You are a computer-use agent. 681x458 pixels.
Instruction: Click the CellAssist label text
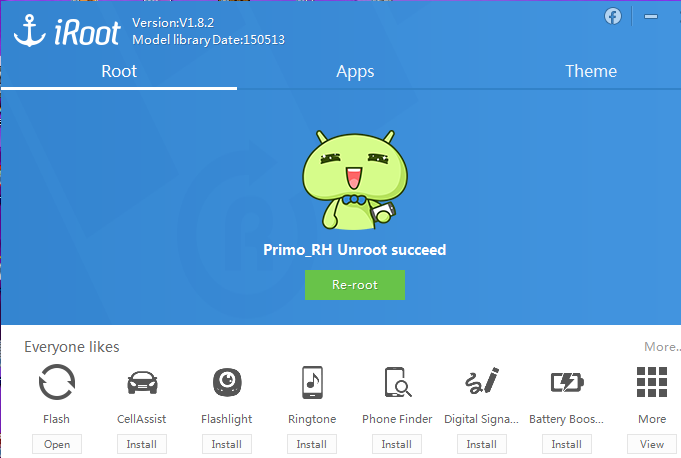pos(142,419)
